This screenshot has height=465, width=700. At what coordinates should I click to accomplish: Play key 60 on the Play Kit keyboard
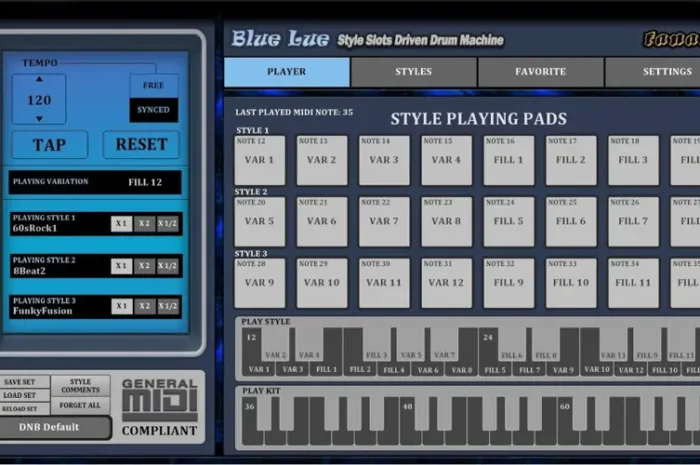tap(568, 437)
